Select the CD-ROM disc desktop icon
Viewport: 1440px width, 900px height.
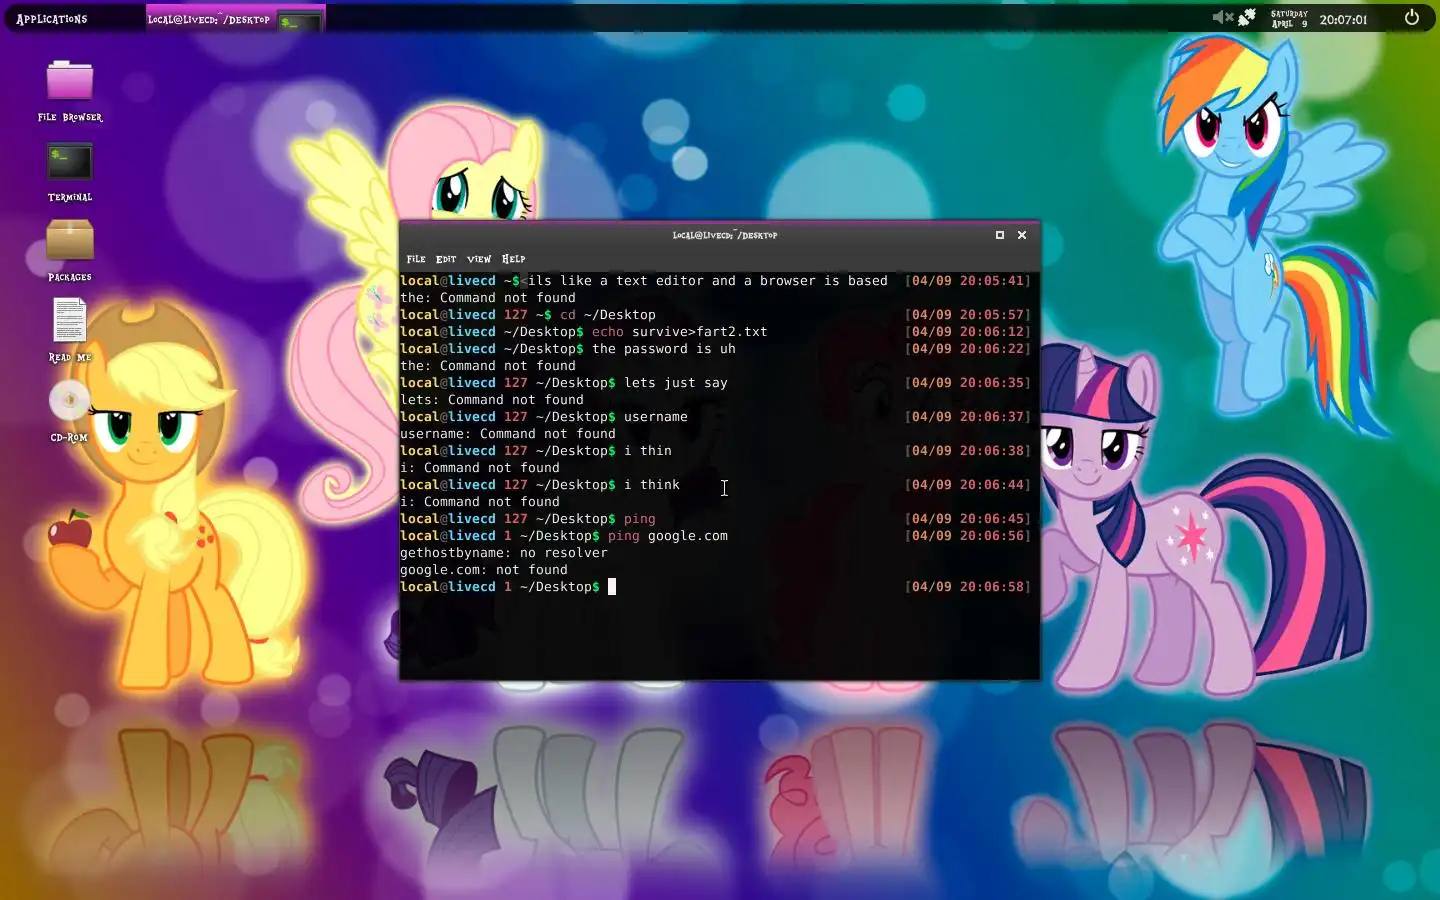[x=70, y=411]
